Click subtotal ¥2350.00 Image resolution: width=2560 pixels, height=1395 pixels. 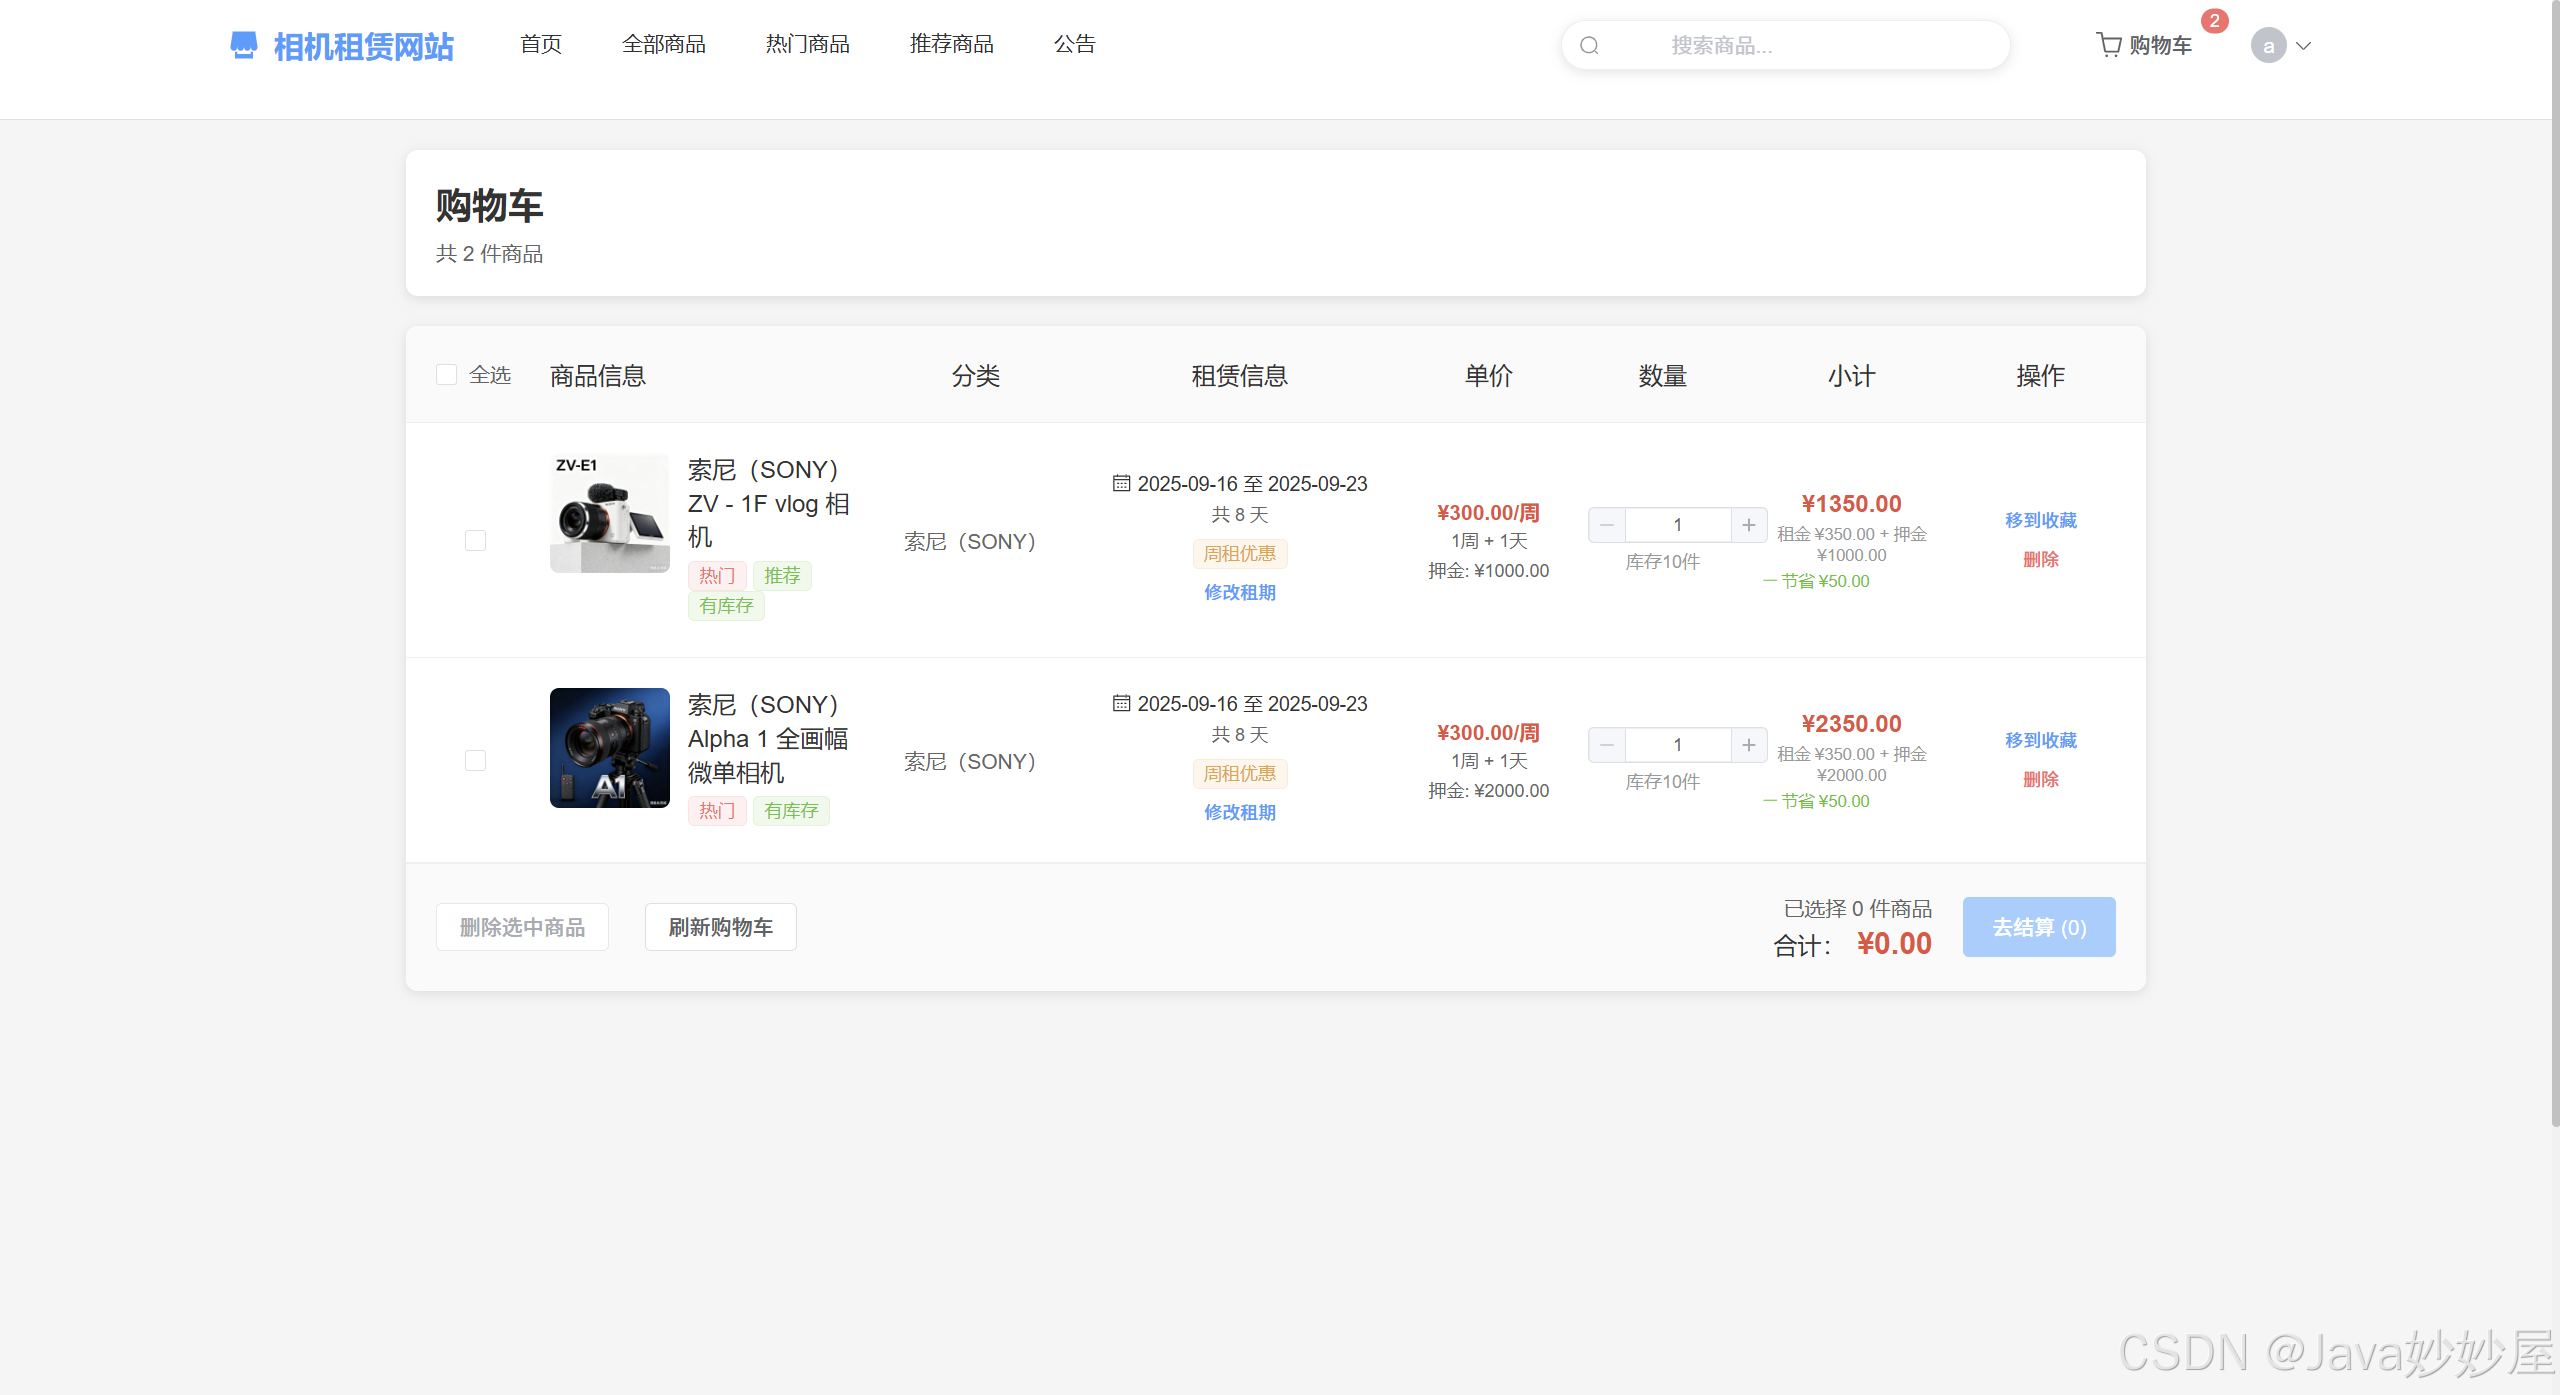1852,724
